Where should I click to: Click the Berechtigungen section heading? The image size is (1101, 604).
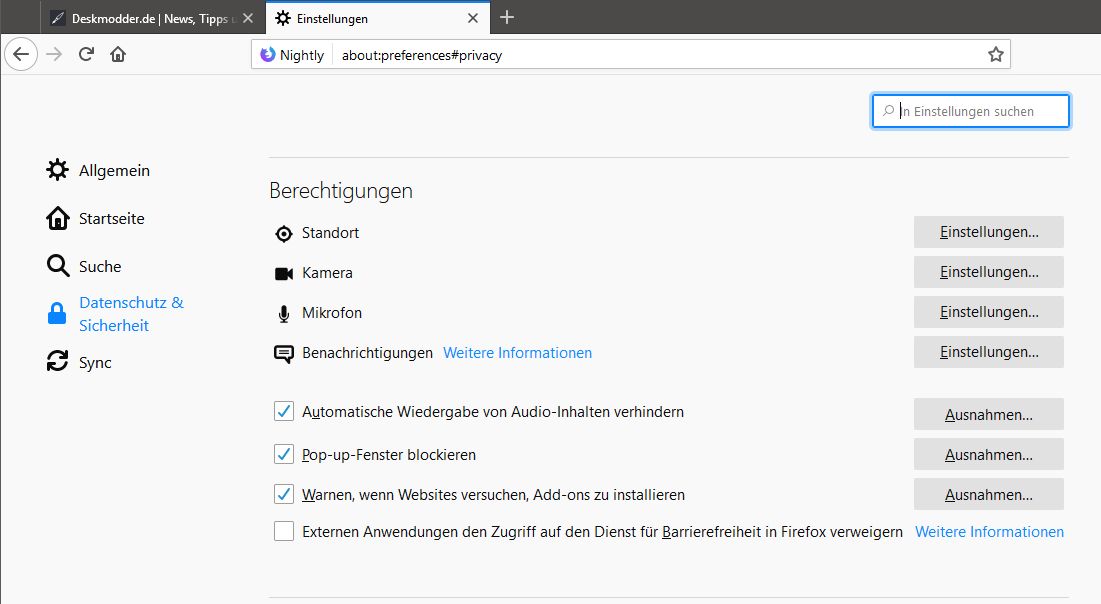tap(341, 190)
